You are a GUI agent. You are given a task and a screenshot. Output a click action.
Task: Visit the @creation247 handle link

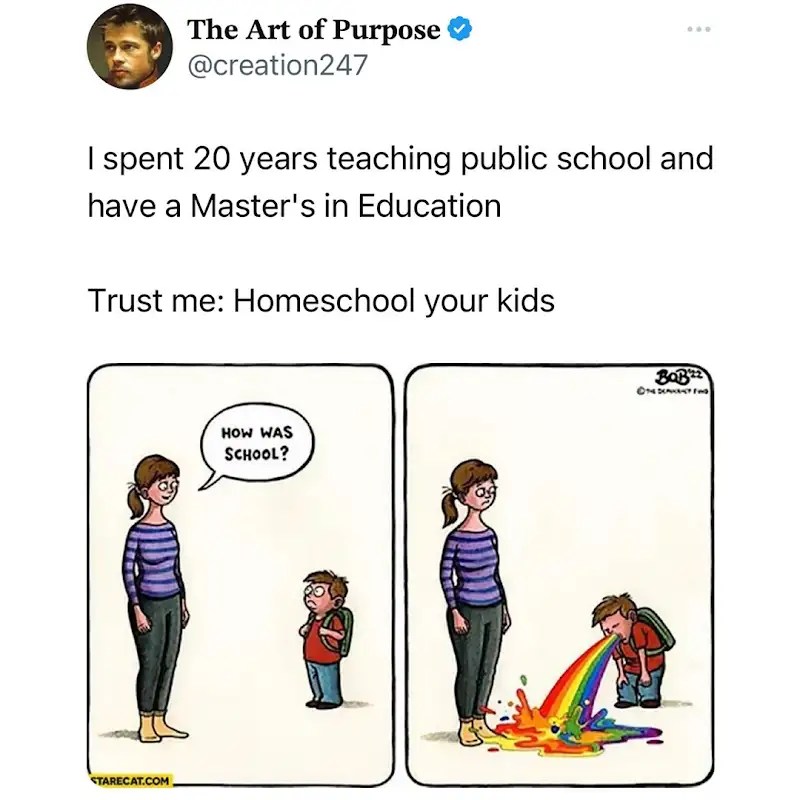click(x=278, y=65)
